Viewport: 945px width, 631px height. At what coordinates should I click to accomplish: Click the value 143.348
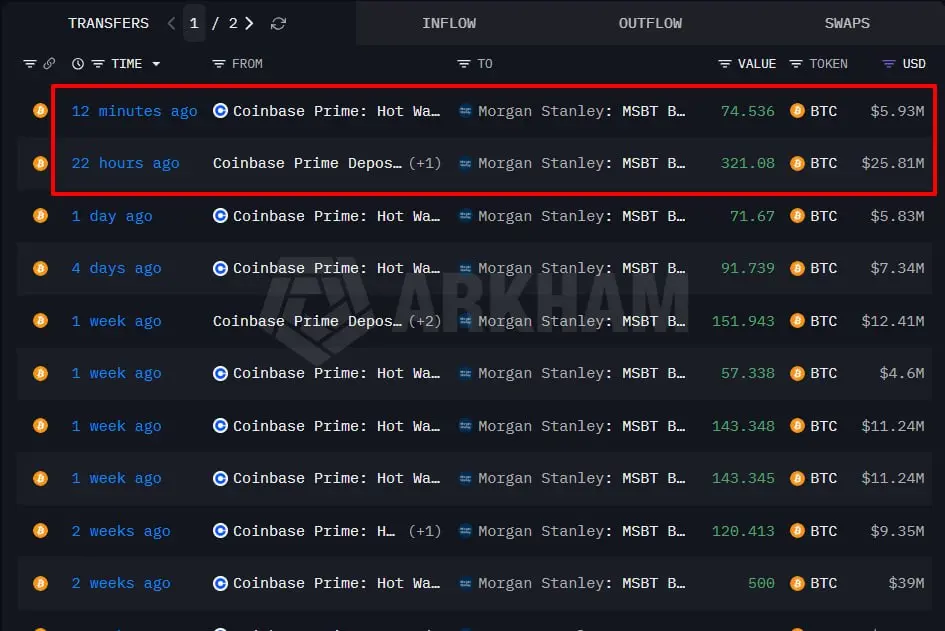[743, 426]
